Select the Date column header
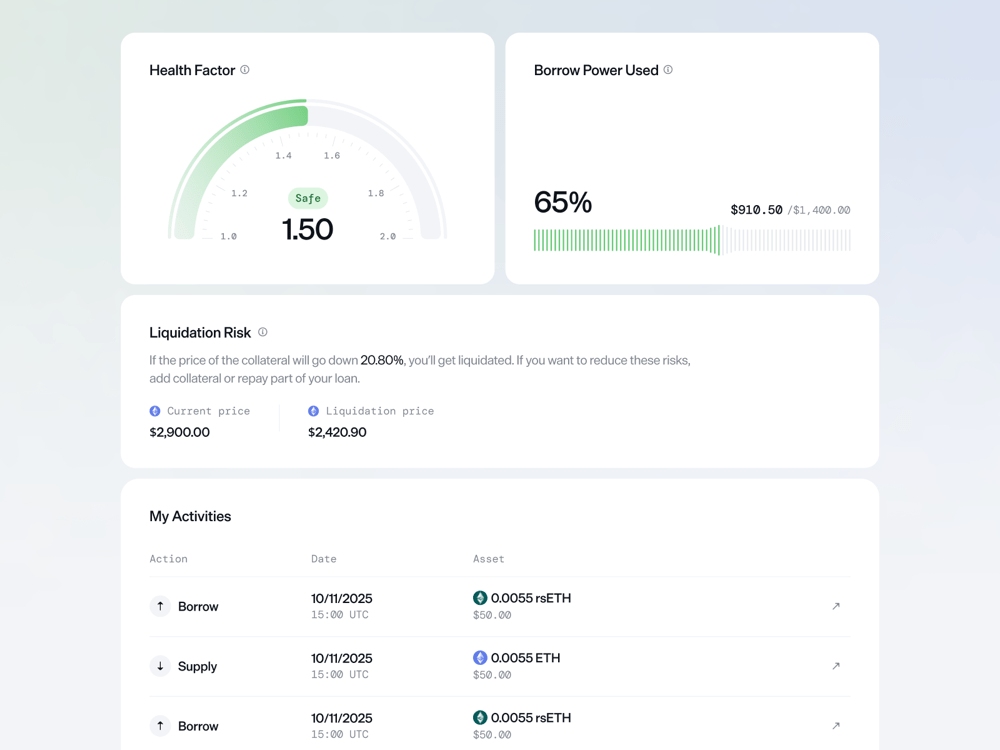Screen dimensions: 1000x750 [324, 559]
